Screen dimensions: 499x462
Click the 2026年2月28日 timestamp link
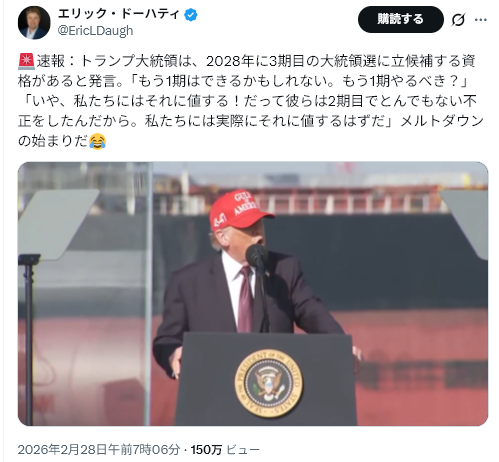(99, 450)
